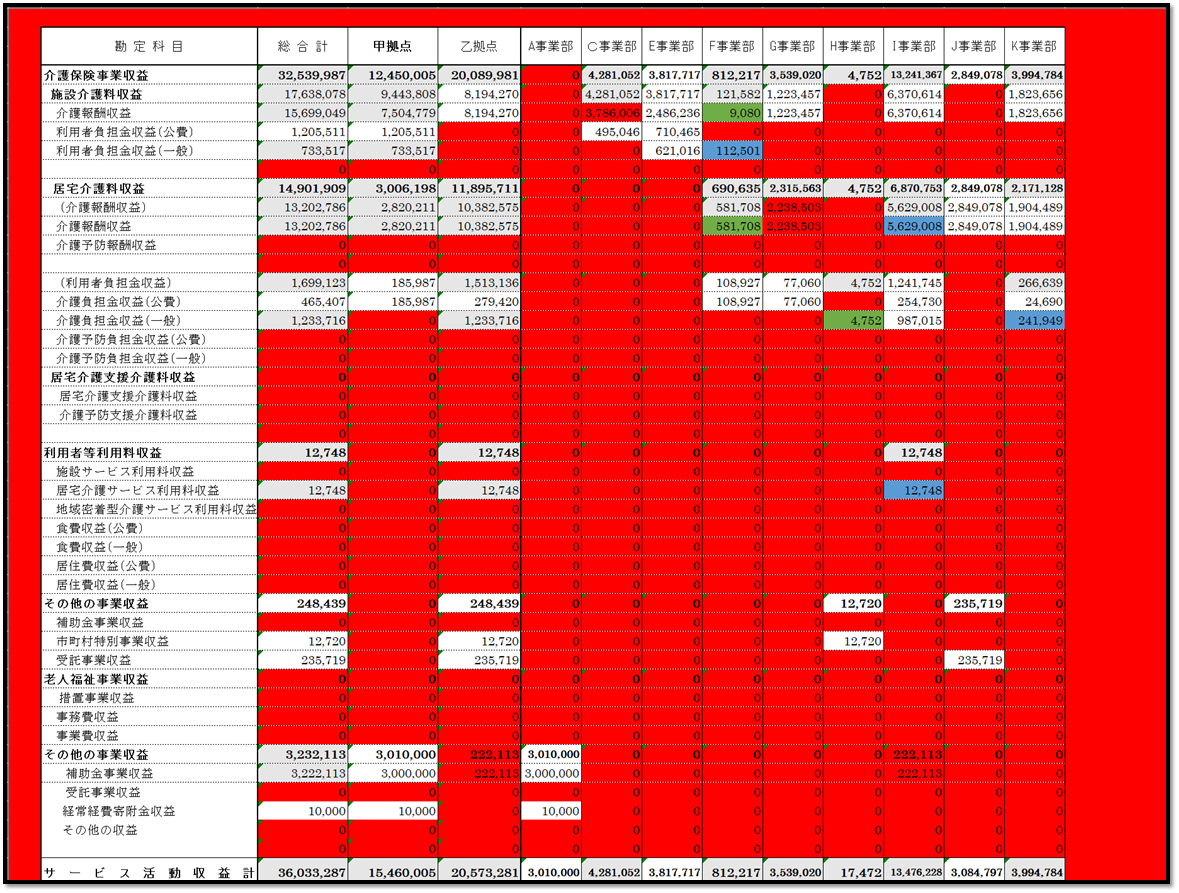Select the 居宅介護料収益 row label
Viewport: 1179px width, 893px height.
tap(99, 189)
